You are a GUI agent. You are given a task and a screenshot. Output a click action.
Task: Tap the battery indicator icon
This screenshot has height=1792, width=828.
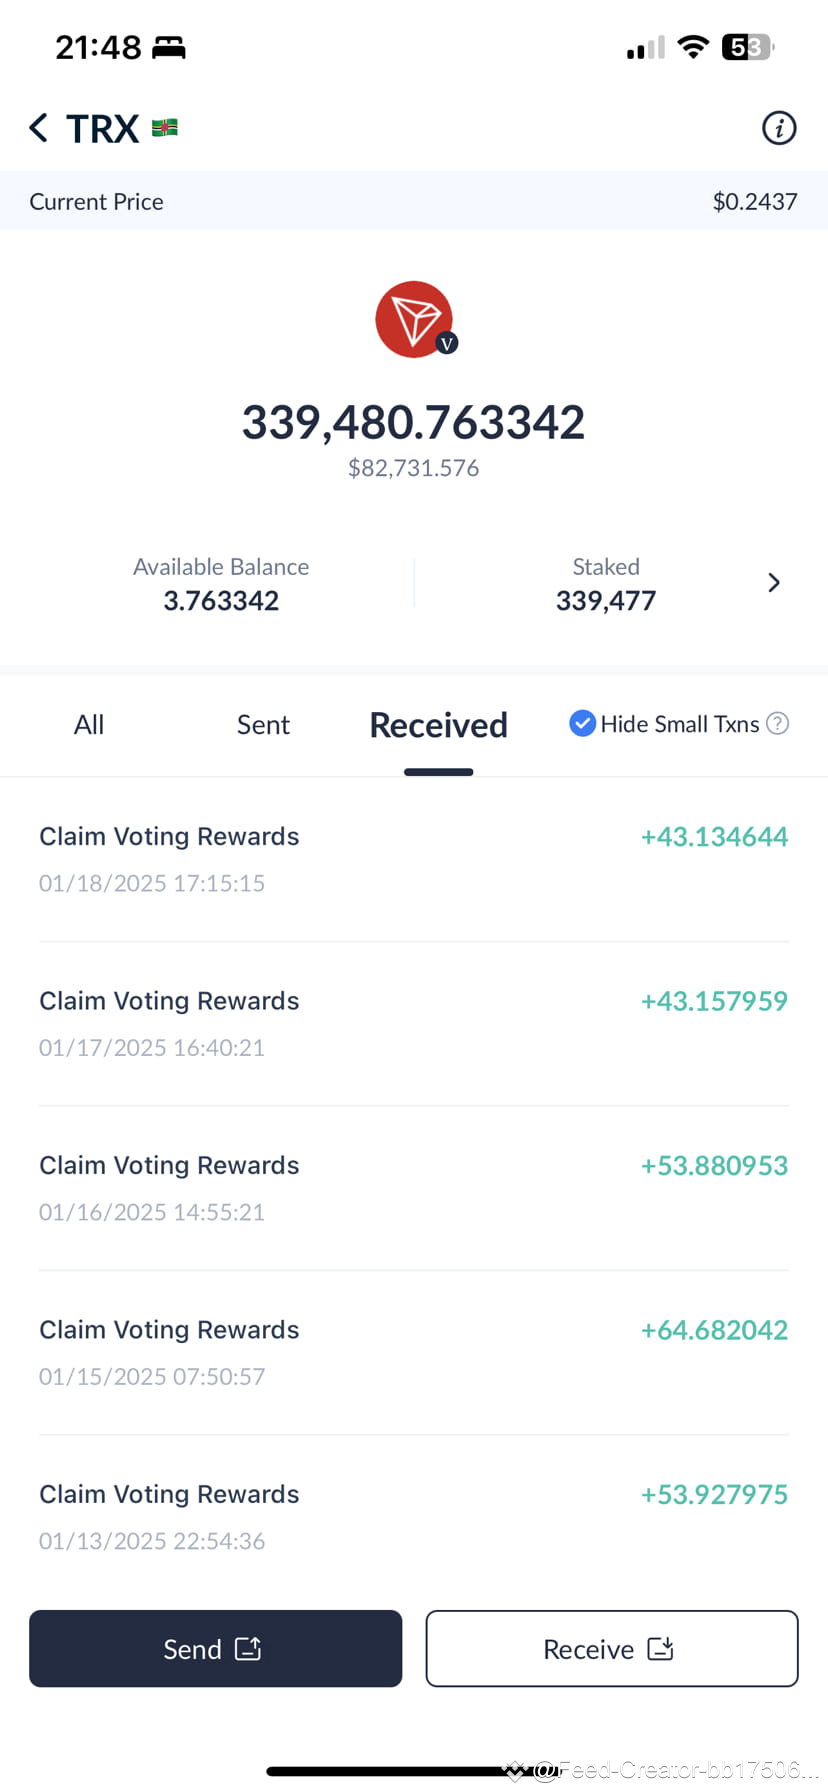pos(747,47)
